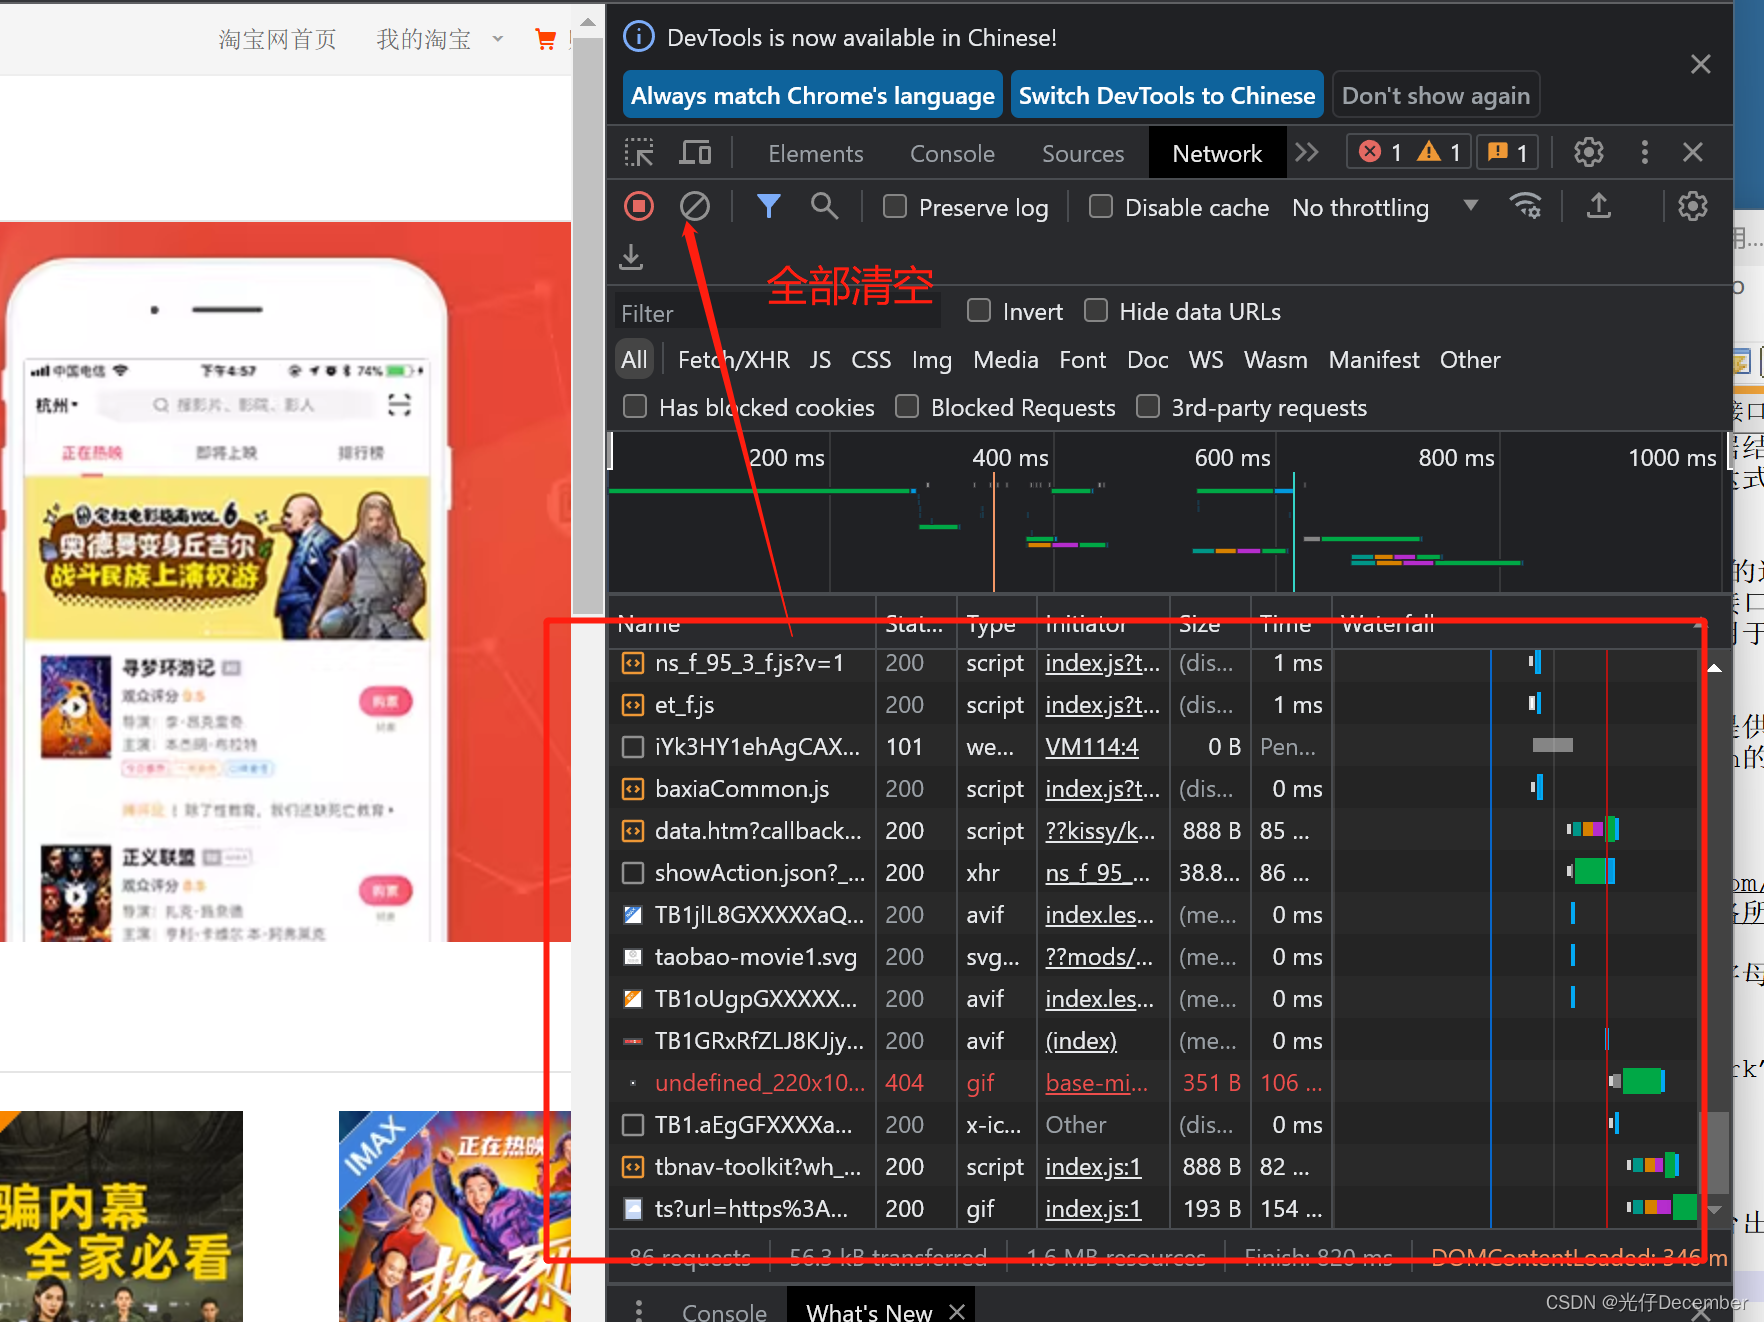This screenshot has height=1322, width=1764.
Task: Filter requests by Font
Action: [1082, 359]
